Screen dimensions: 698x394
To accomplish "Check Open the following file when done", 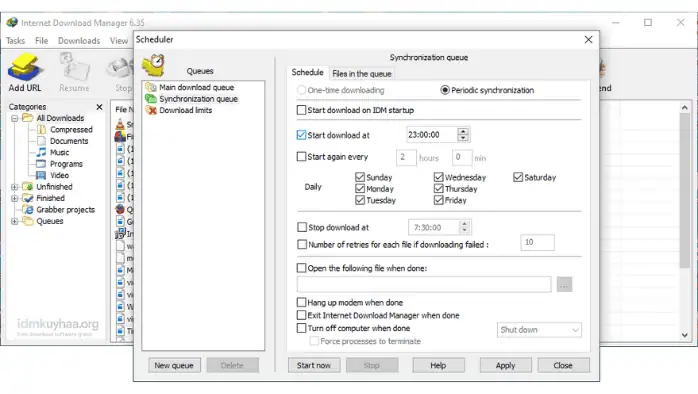I will (301, 268).
